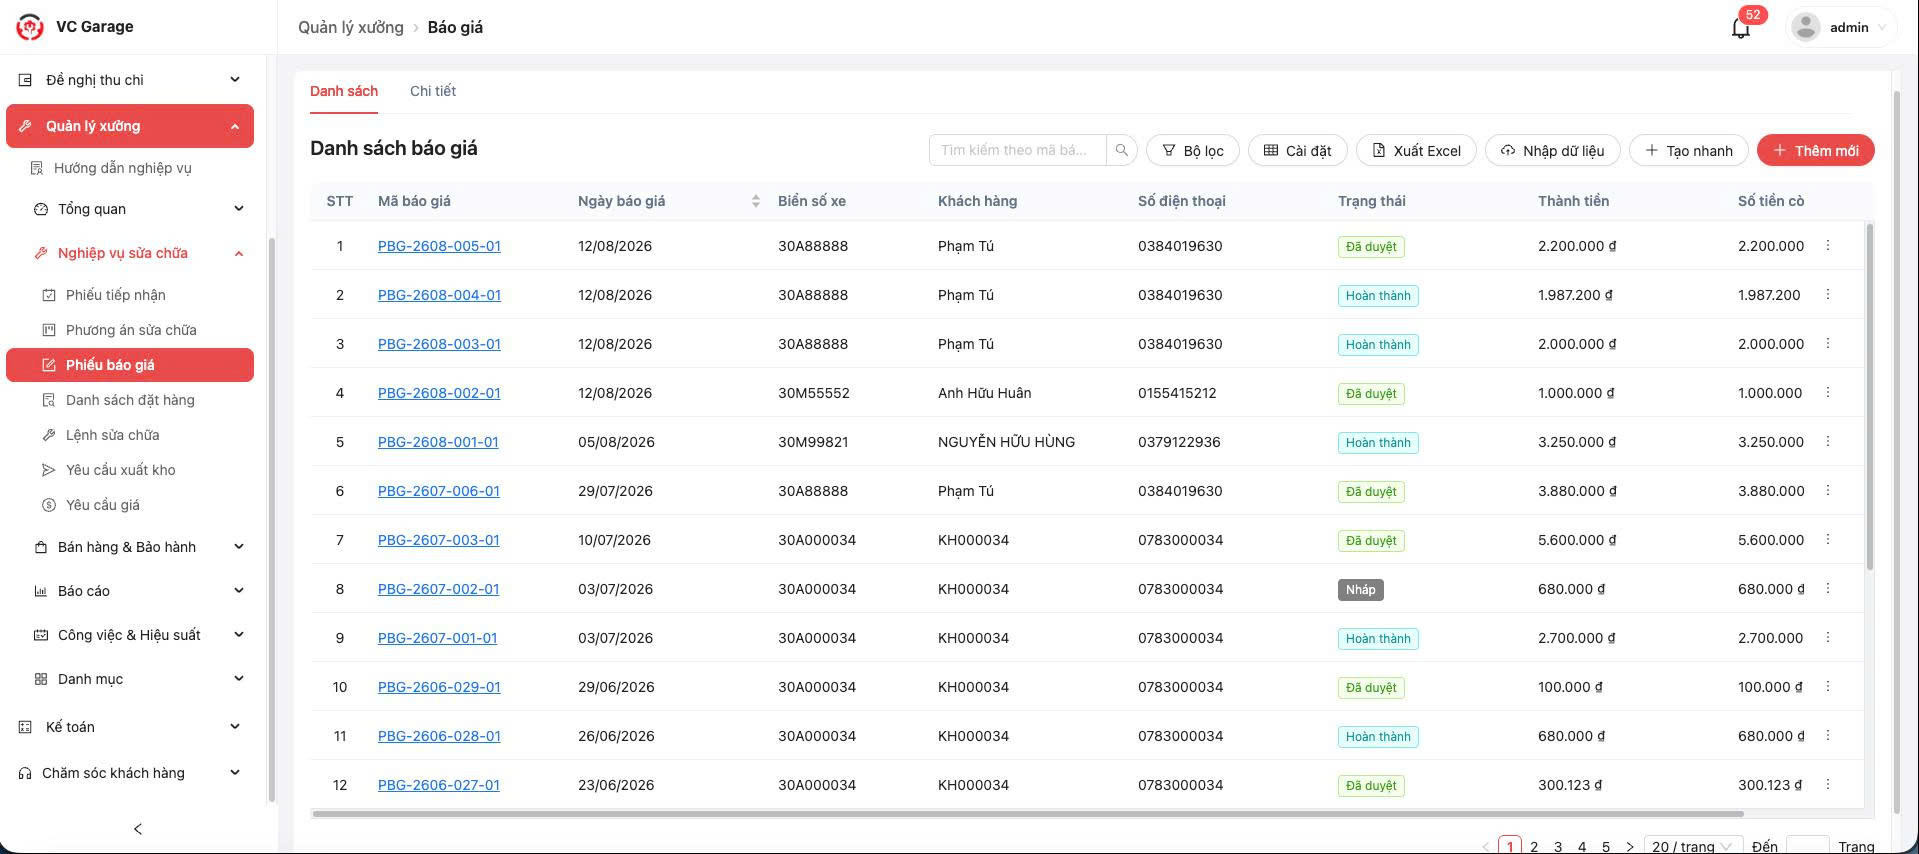Collapse the sidebar with the arrow icon
The height and width of the screenshot is (854, 1919).
(138, 829)
